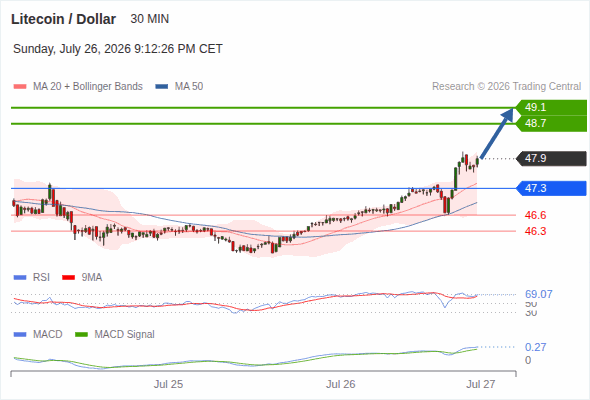Select the RSI legend label
The image size is (590, 400).
pyautogui.click(x=41, y=278)
